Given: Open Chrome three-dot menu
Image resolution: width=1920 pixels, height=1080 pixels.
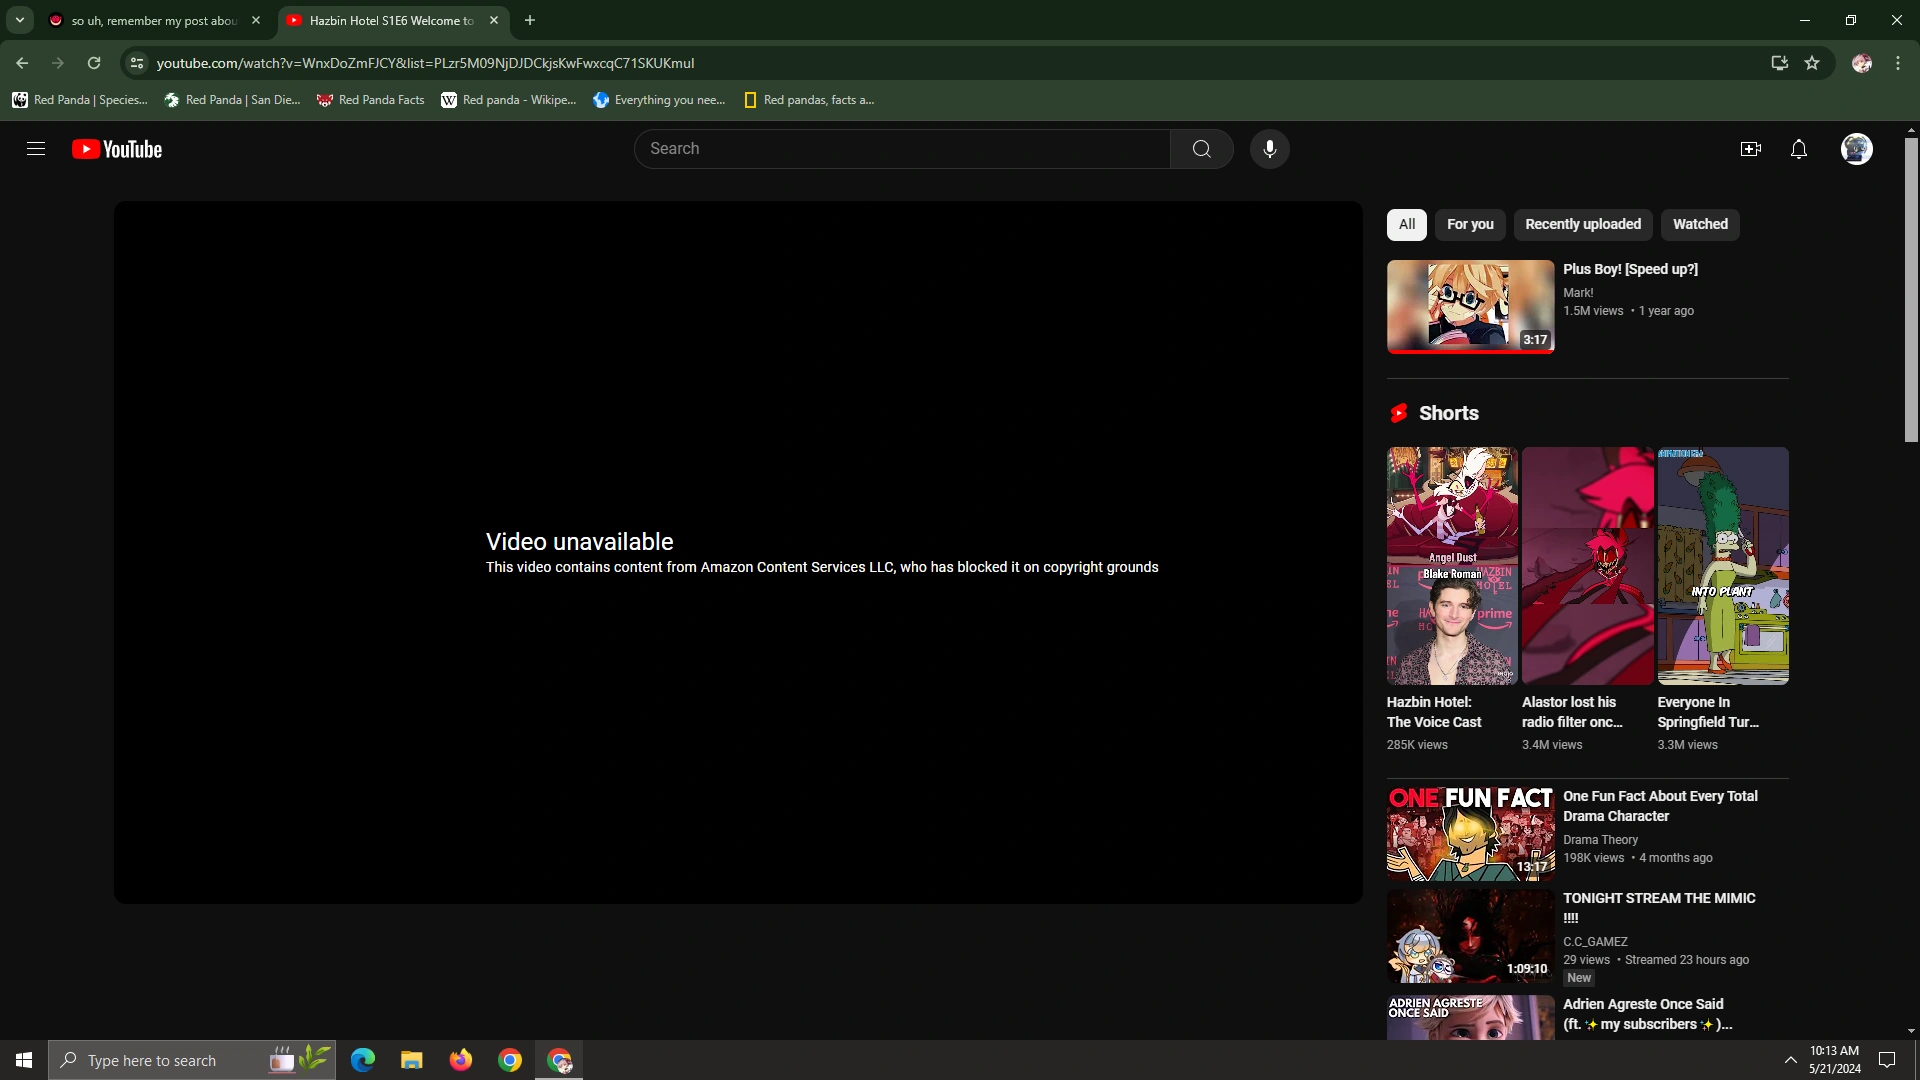Looking at the screenshot, I should point(1897,63).
